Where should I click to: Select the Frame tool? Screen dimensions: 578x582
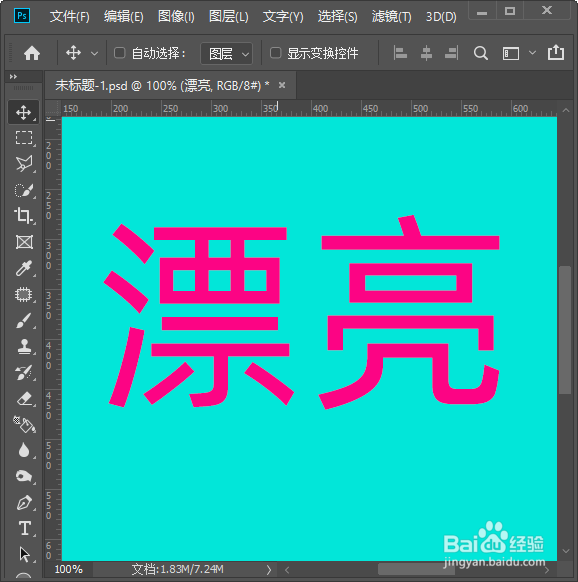tap(24, 242)
